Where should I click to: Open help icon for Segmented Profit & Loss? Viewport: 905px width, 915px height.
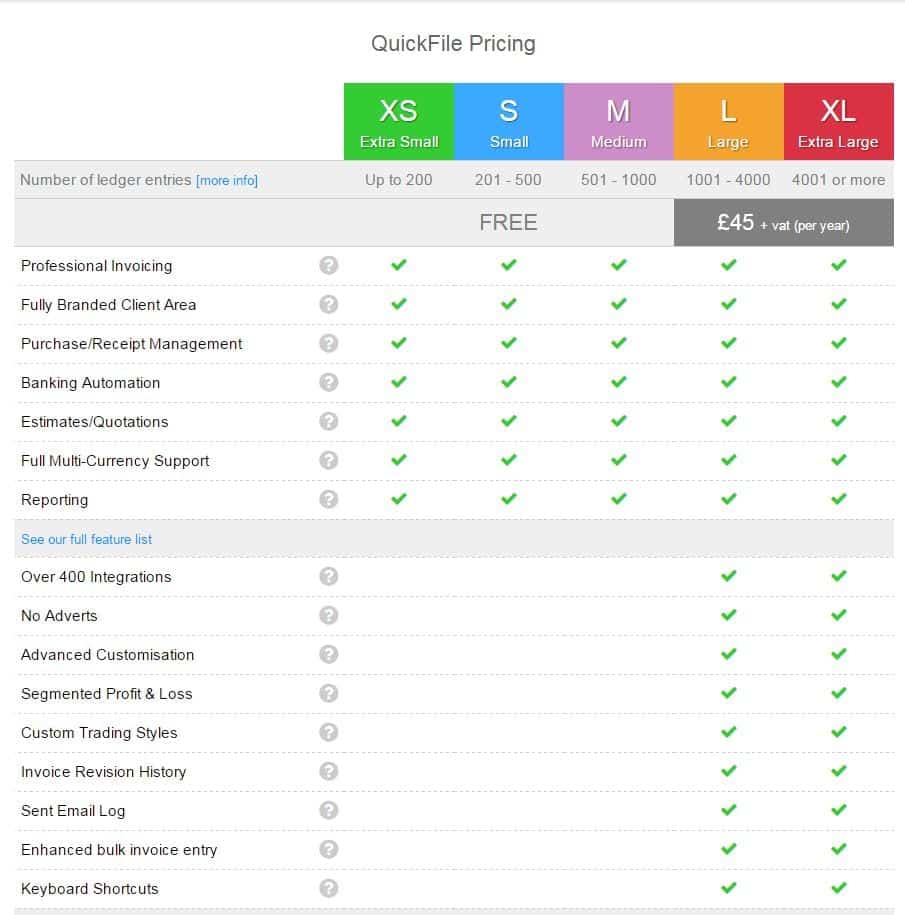pos(329,693)
